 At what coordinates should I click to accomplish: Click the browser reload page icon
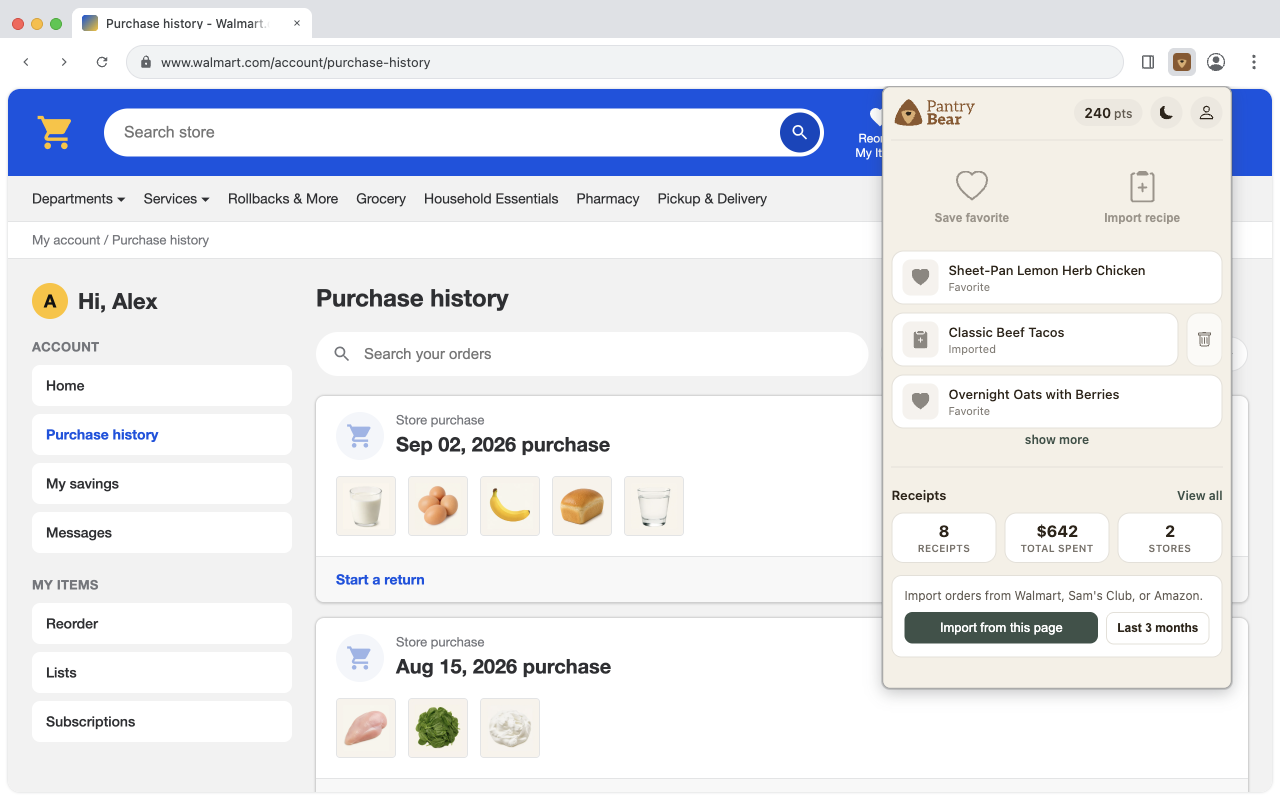pyautogui.click(x=102, y=62)
